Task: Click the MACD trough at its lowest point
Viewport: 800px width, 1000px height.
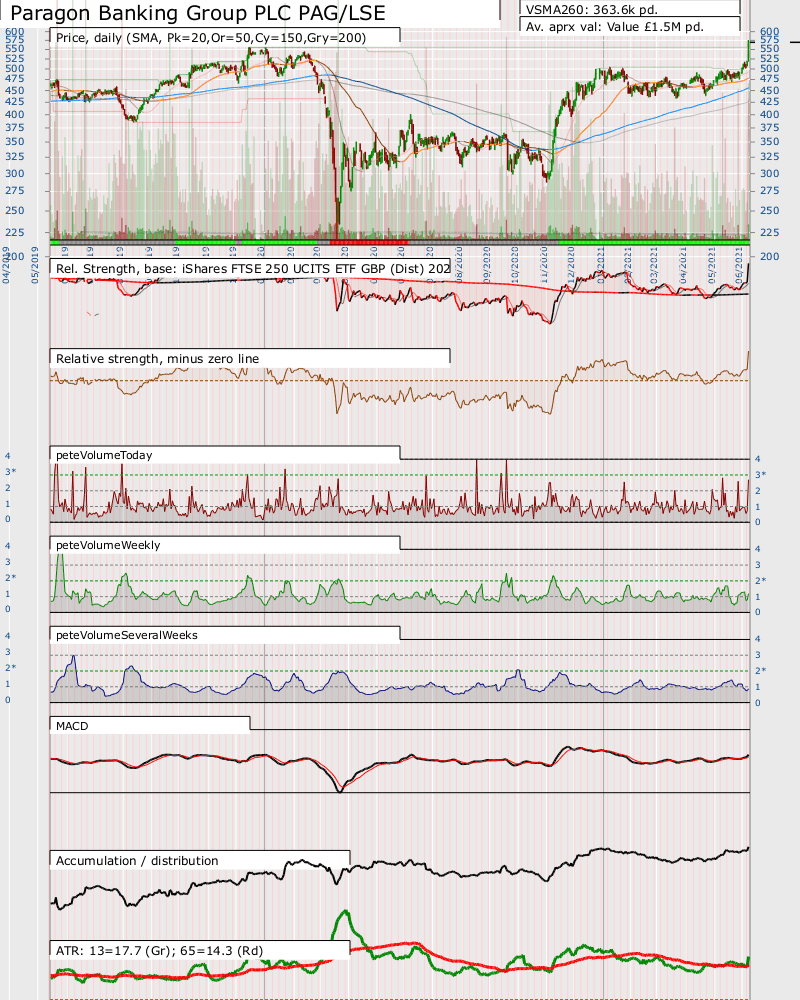Action: coord(340,790)
